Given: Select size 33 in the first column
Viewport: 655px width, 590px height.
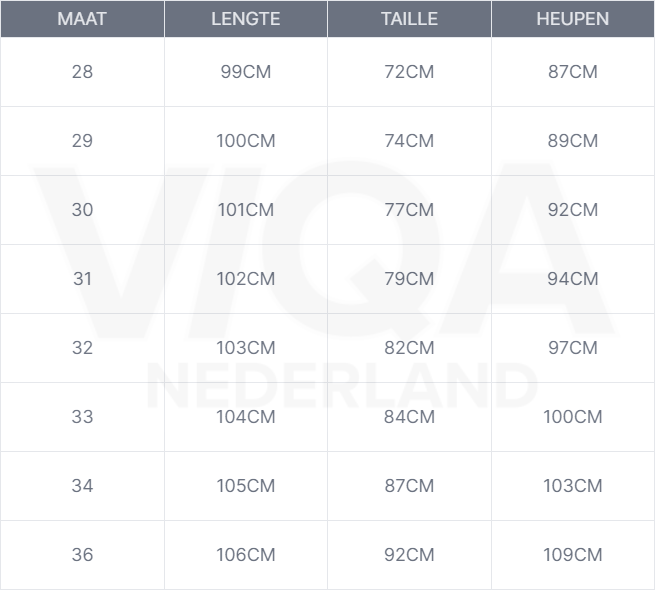Looking at the screenshot, I should (82, 417).
